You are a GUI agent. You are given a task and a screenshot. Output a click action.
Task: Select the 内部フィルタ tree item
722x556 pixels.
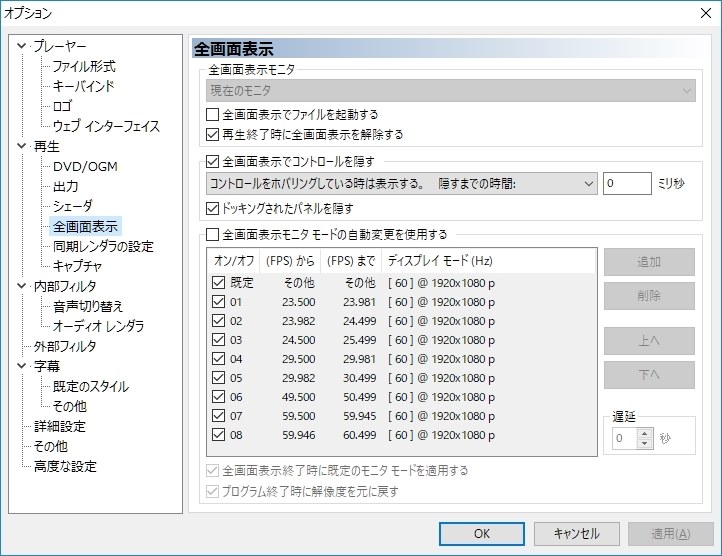[65, 286]
